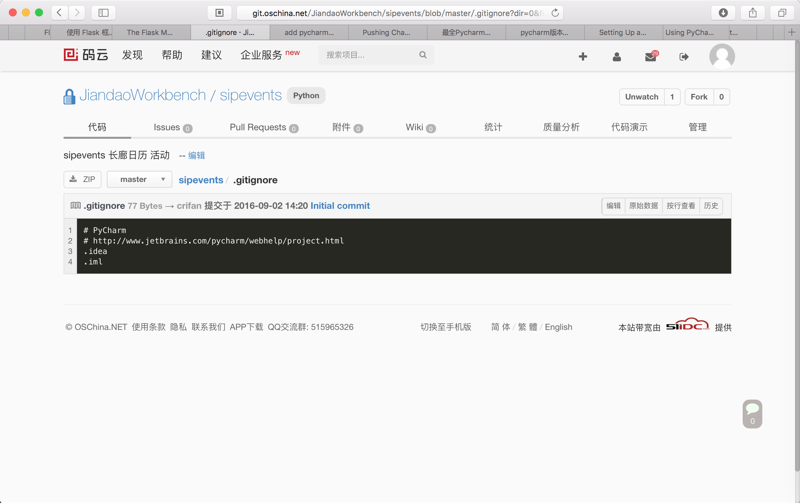Open the 码云 logo home link
Image resolution: width=800 pixels, height=504 pixels.
tap(86, 55)
